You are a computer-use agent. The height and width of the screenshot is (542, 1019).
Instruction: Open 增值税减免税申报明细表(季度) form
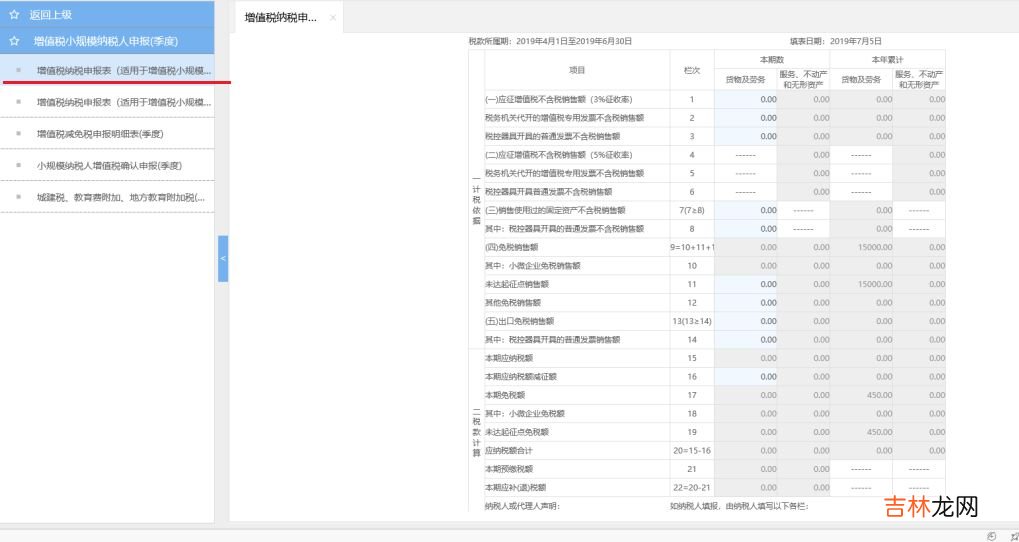pyautogui.click(x=100, y=133)
